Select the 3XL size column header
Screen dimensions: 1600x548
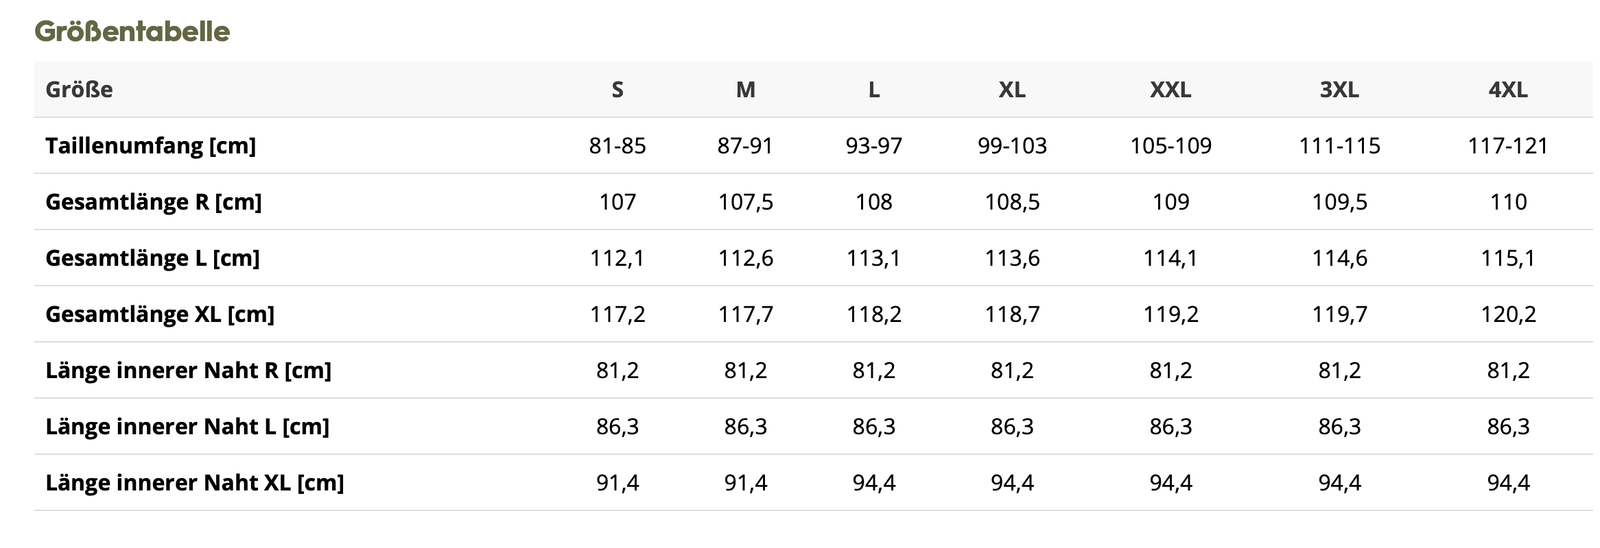[x=1339, y=90]
